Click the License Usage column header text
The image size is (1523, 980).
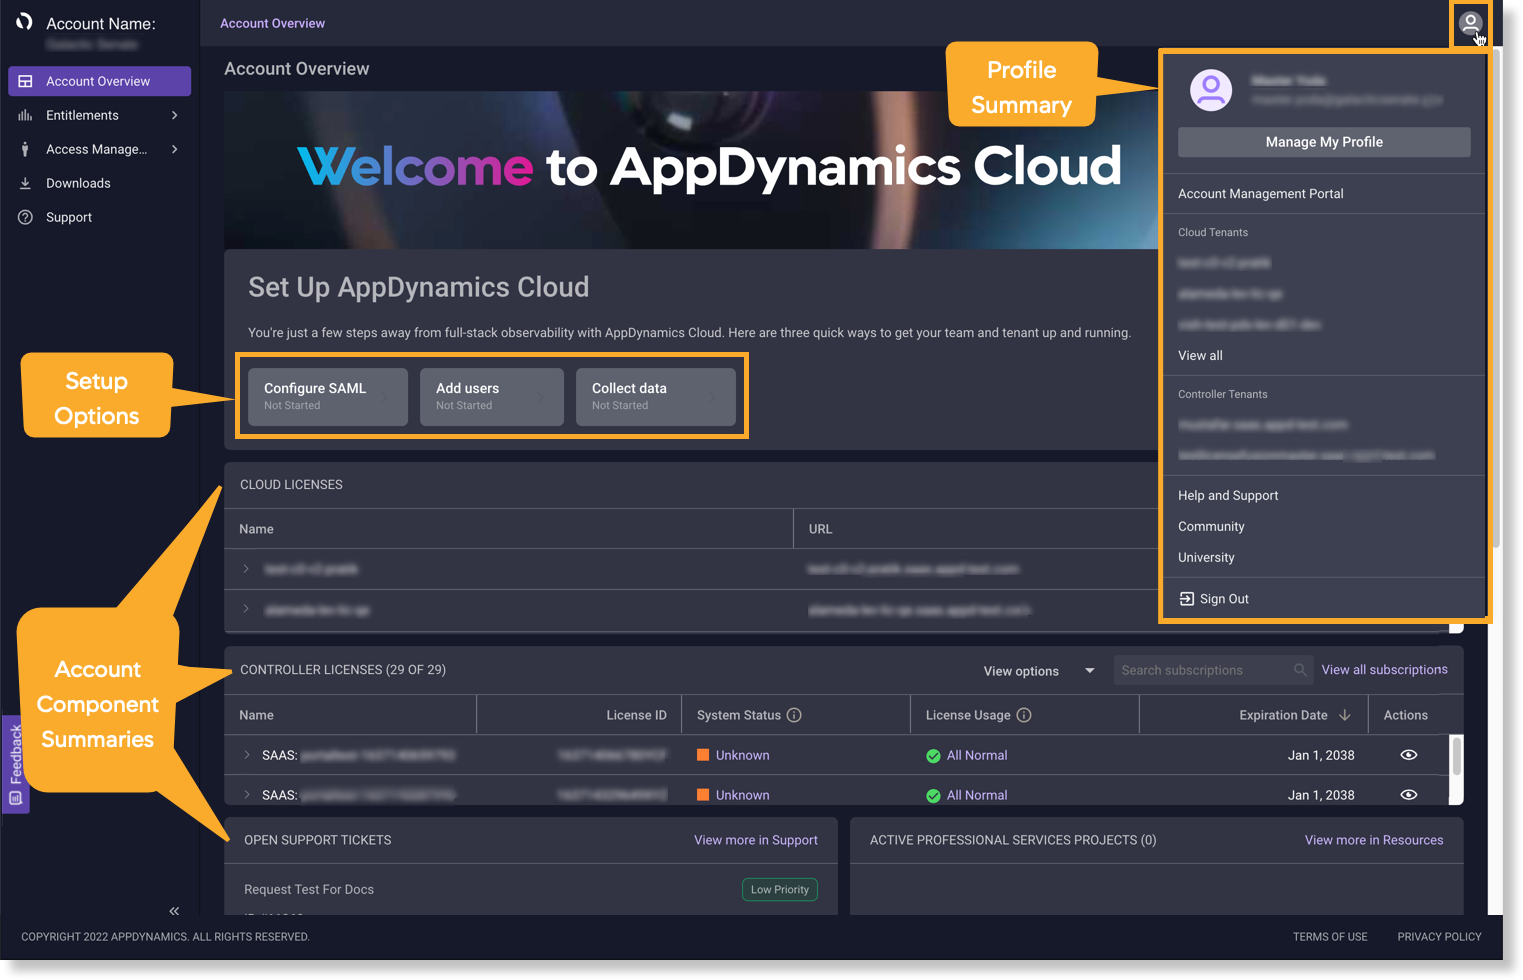pyautogui.click(x=968, y=715)
